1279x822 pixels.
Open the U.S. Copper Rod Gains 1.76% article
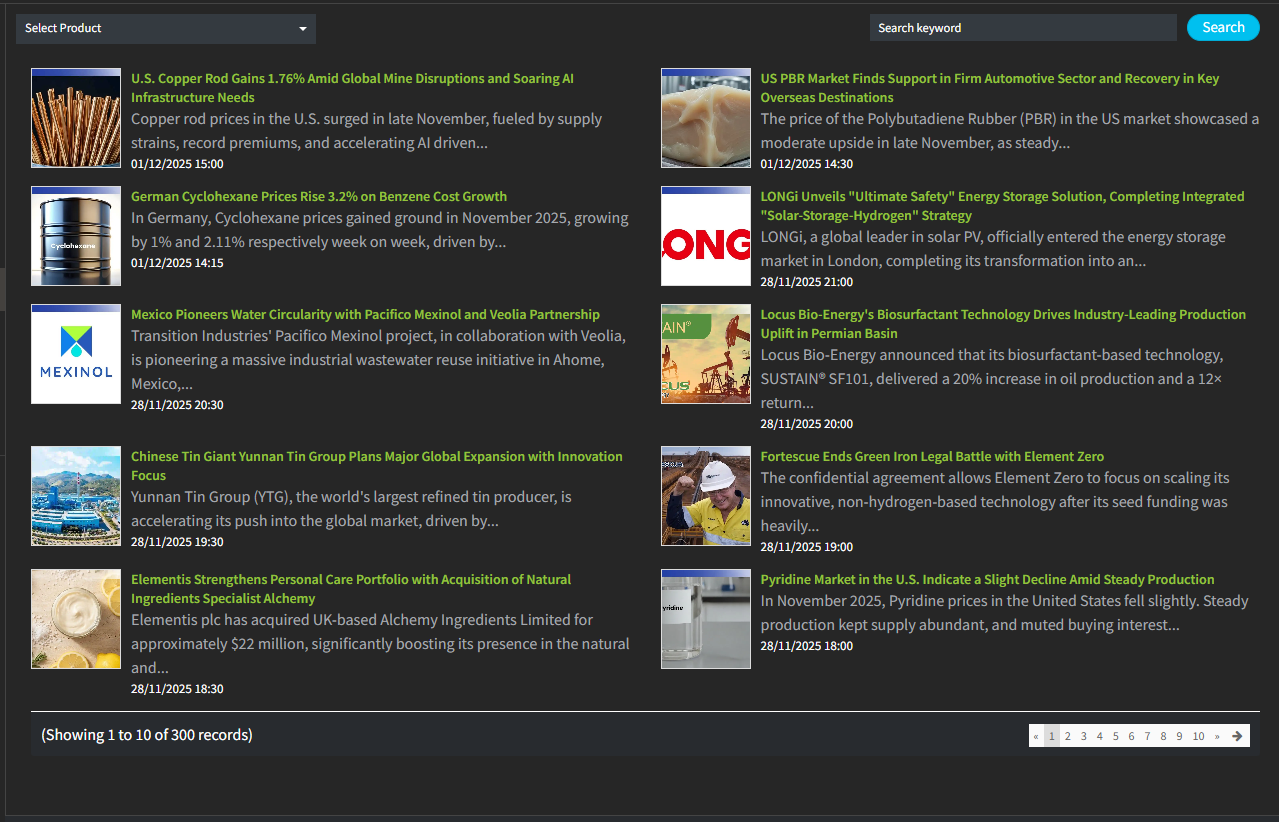pos(352,88)
